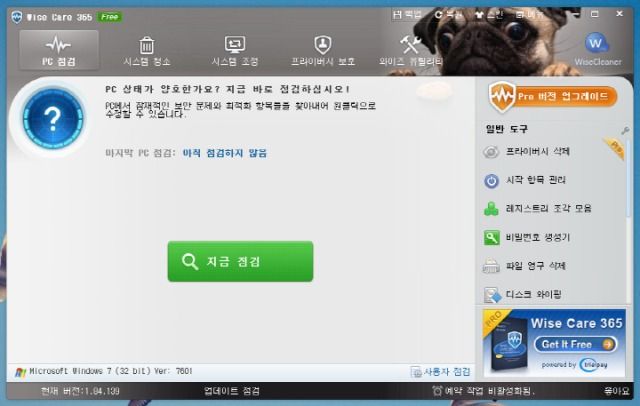640x406 pixels.
Task: Click the blue question mark status circle
Action: tap(53, 118)
